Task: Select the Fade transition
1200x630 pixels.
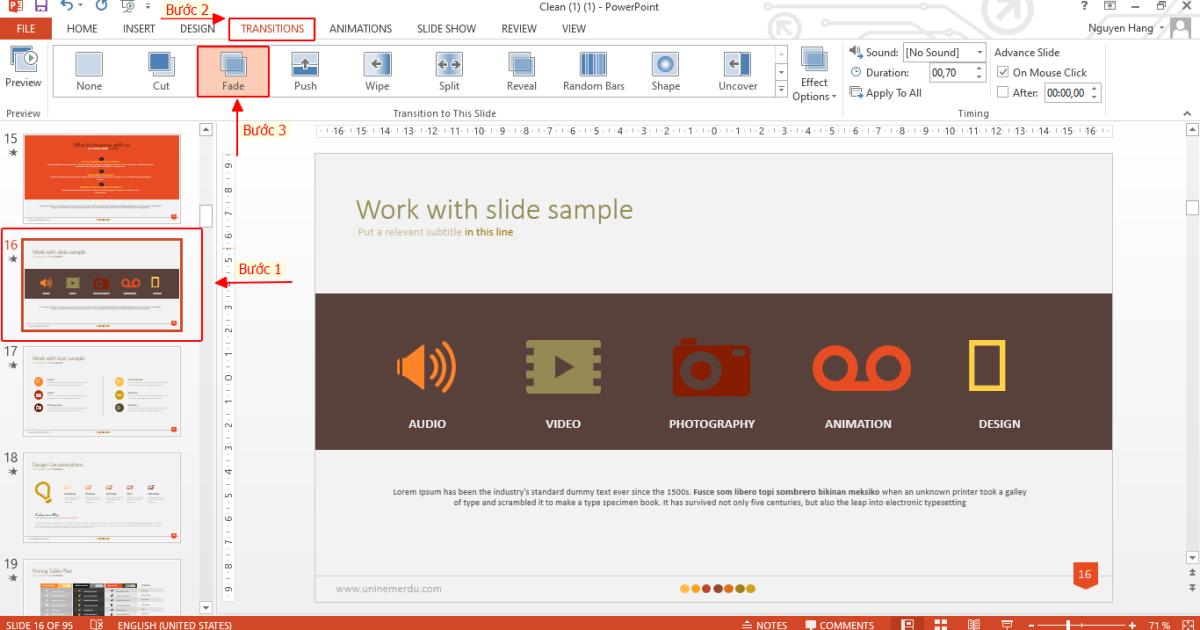Action: click(x=233, y=70)
